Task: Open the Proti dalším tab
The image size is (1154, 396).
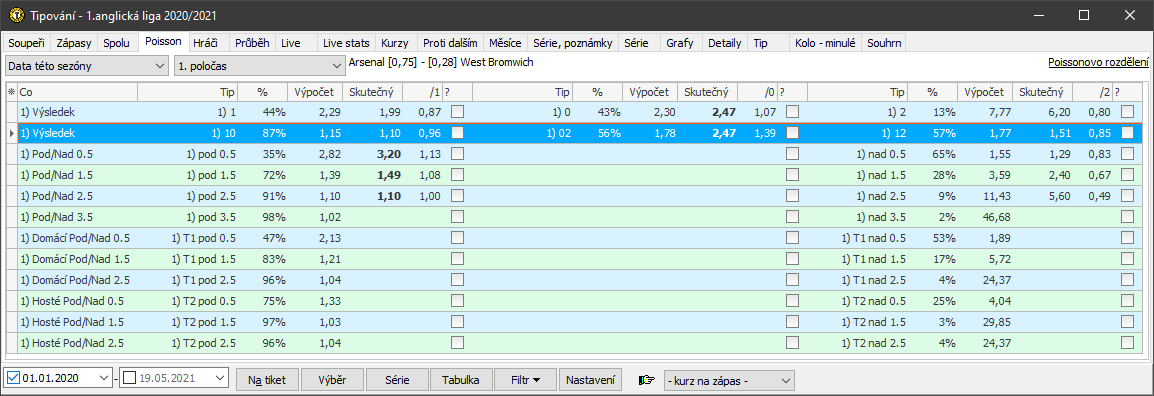Action: (x=450, y=43)
